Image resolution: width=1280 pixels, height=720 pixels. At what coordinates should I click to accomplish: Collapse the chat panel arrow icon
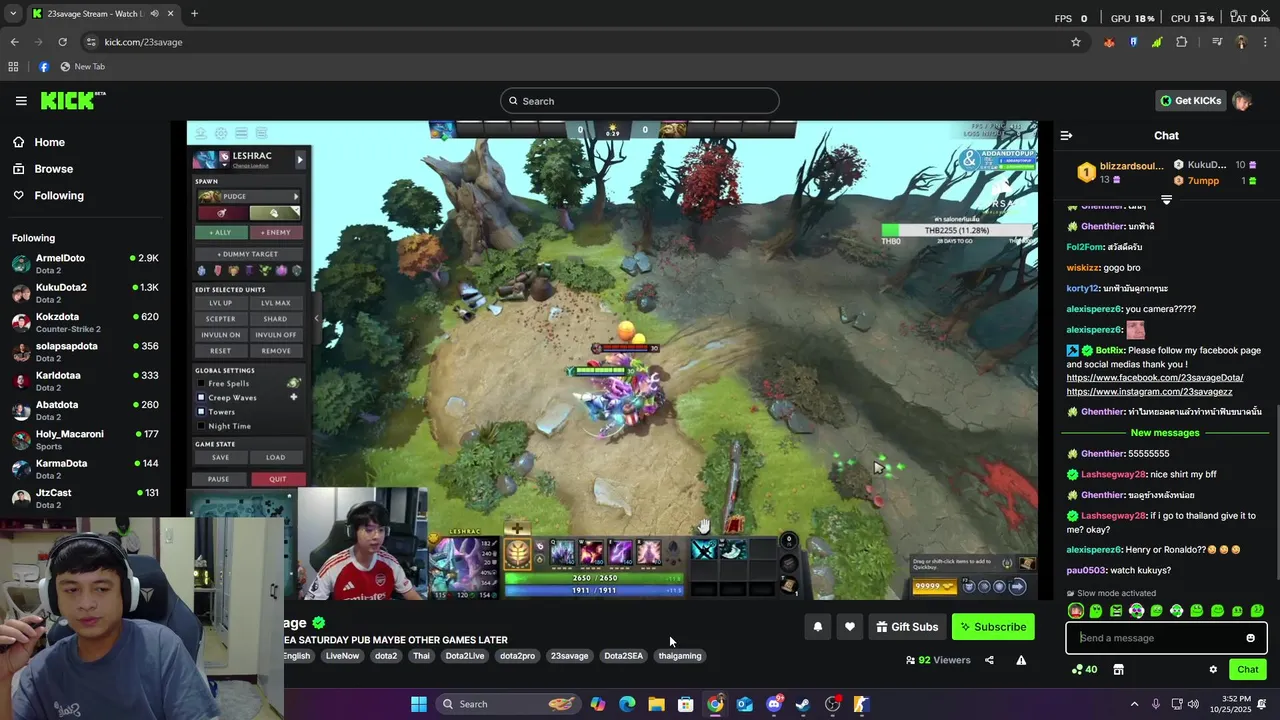click(1066, 135)
